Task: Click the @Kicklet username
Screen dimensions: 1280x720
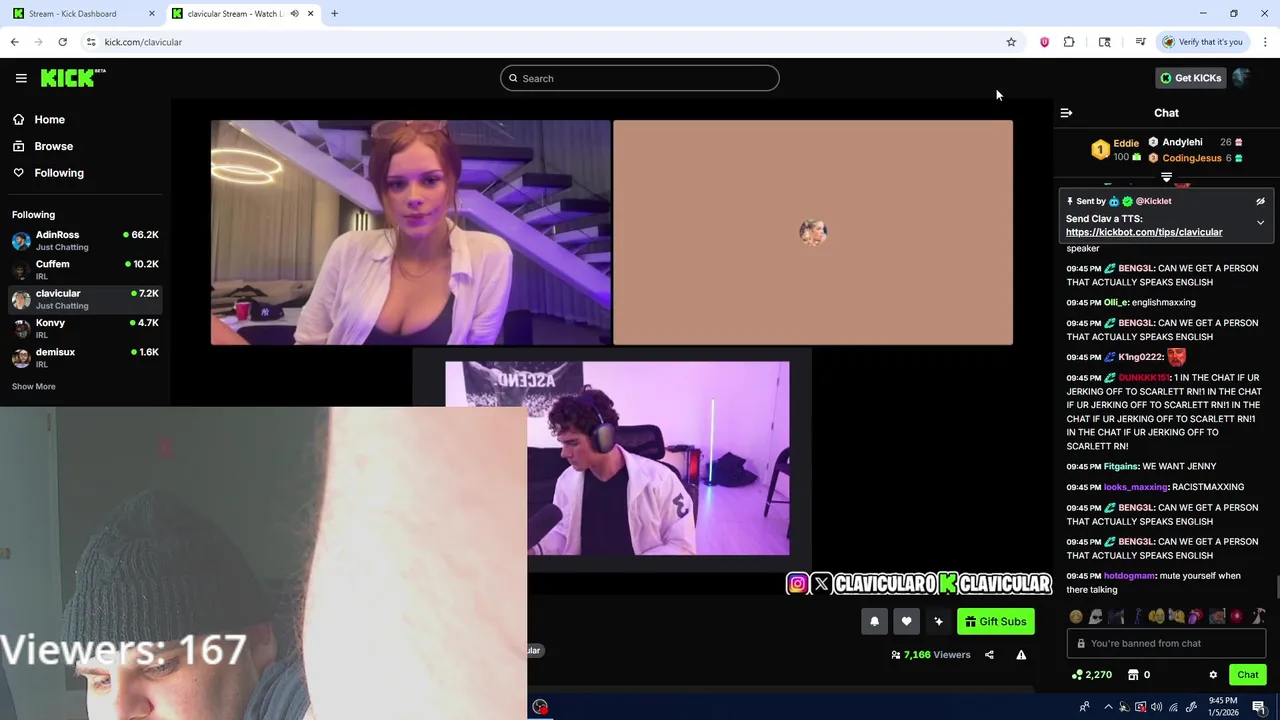Action: (x=1153, y=201)
